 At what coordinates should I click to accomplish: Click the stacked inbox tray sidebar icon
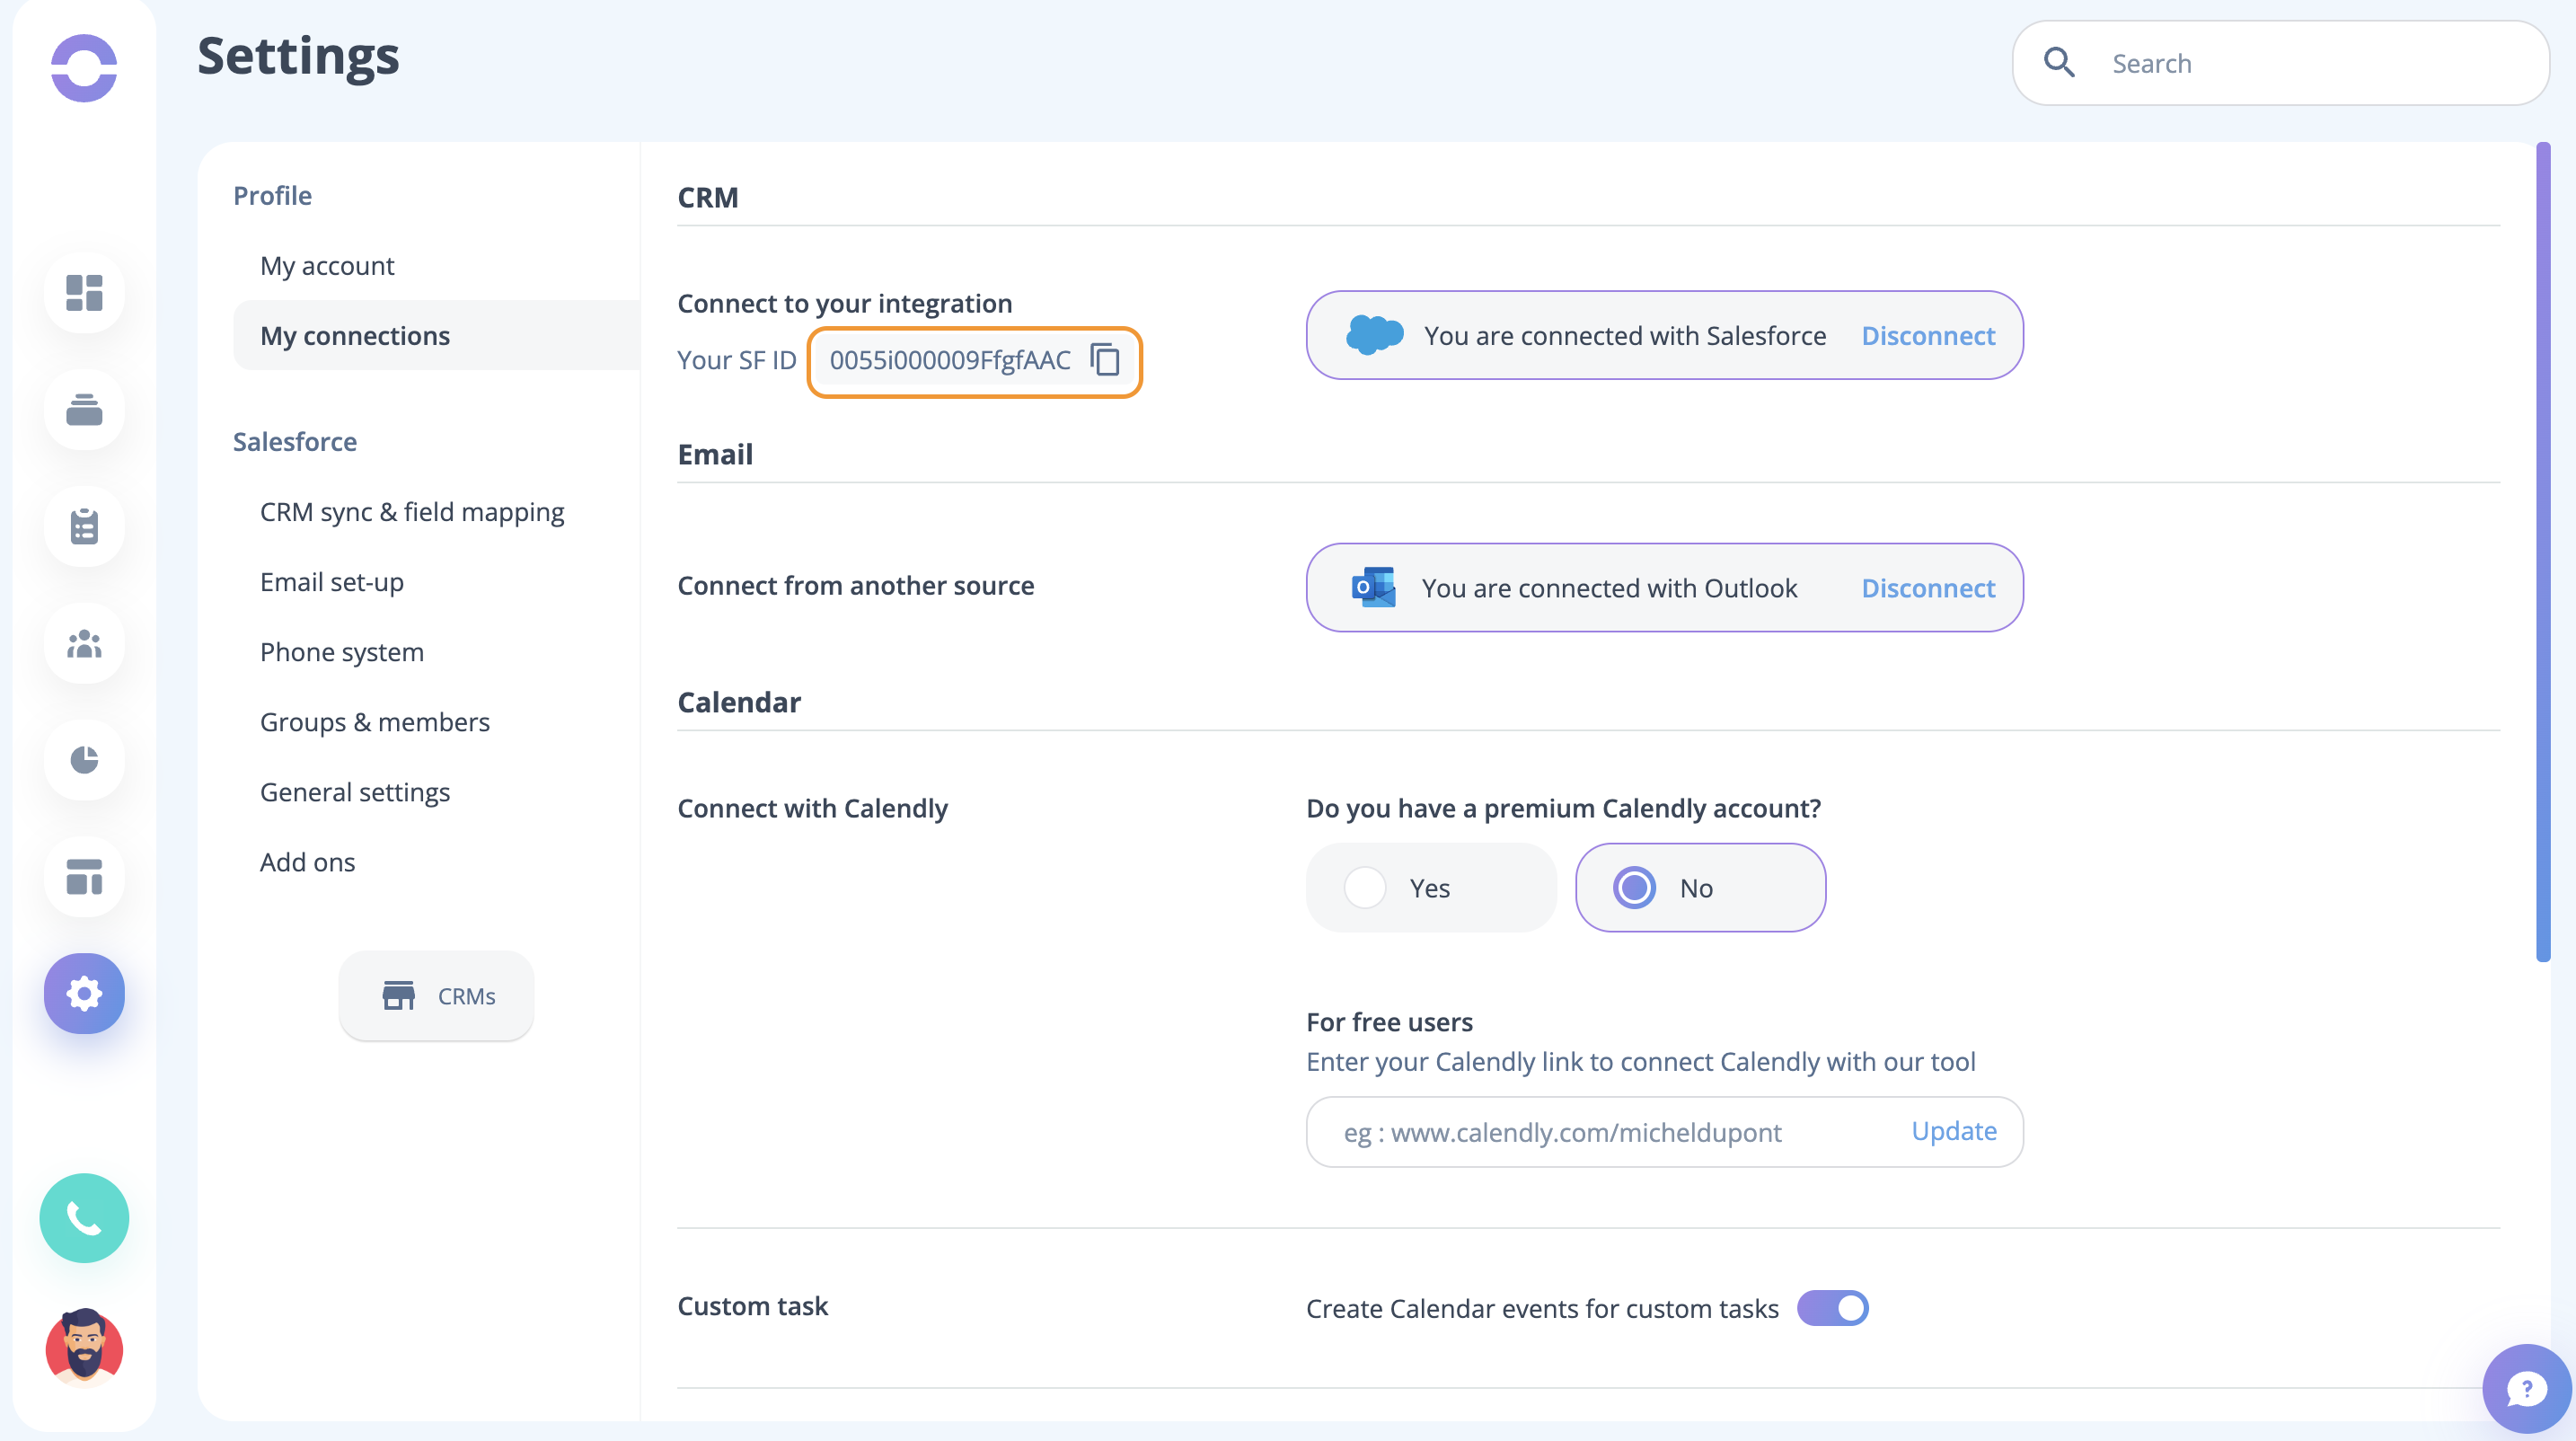(84, 410)
